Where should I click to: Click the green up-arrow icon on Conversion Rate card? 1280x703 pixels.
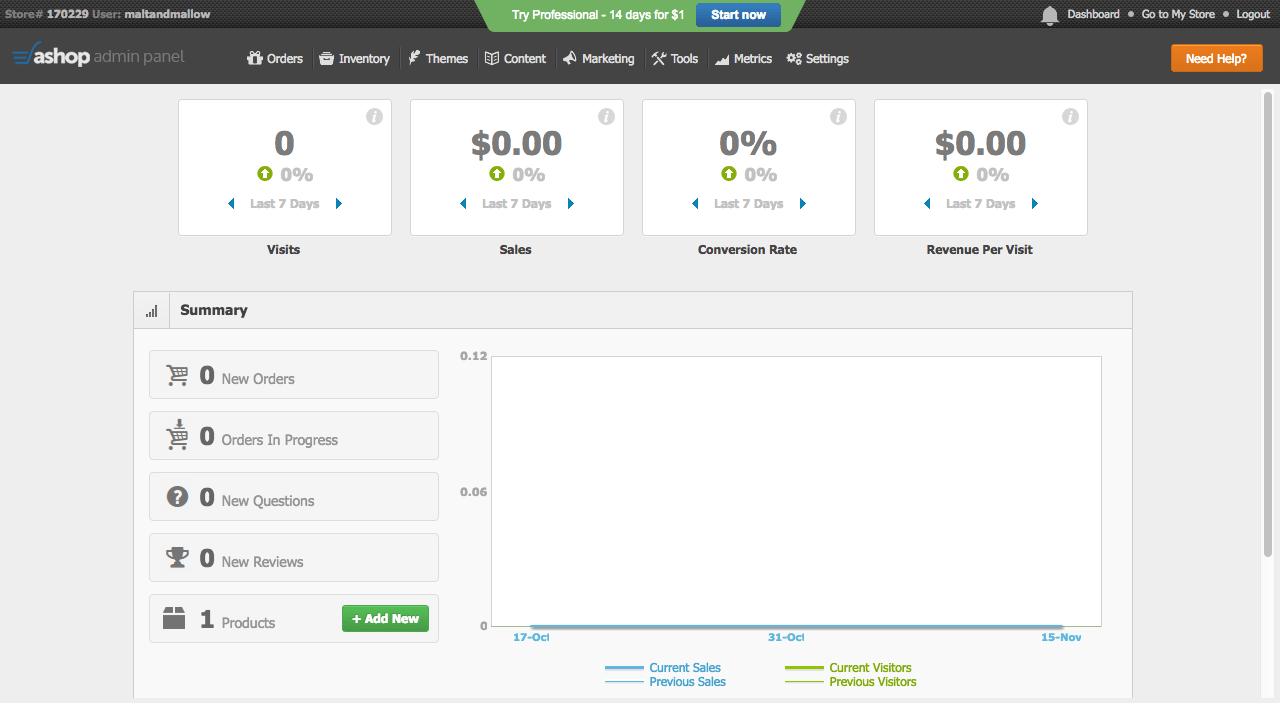pos(729,174)
